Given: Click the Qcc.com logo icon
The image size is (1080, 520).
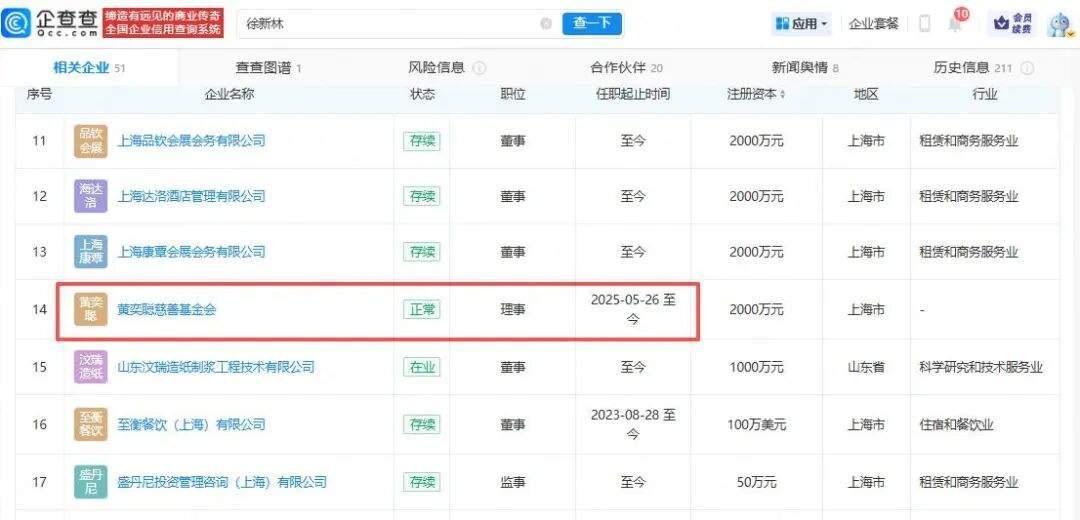Looking at the screenshot, I should [x=16, y=23].
